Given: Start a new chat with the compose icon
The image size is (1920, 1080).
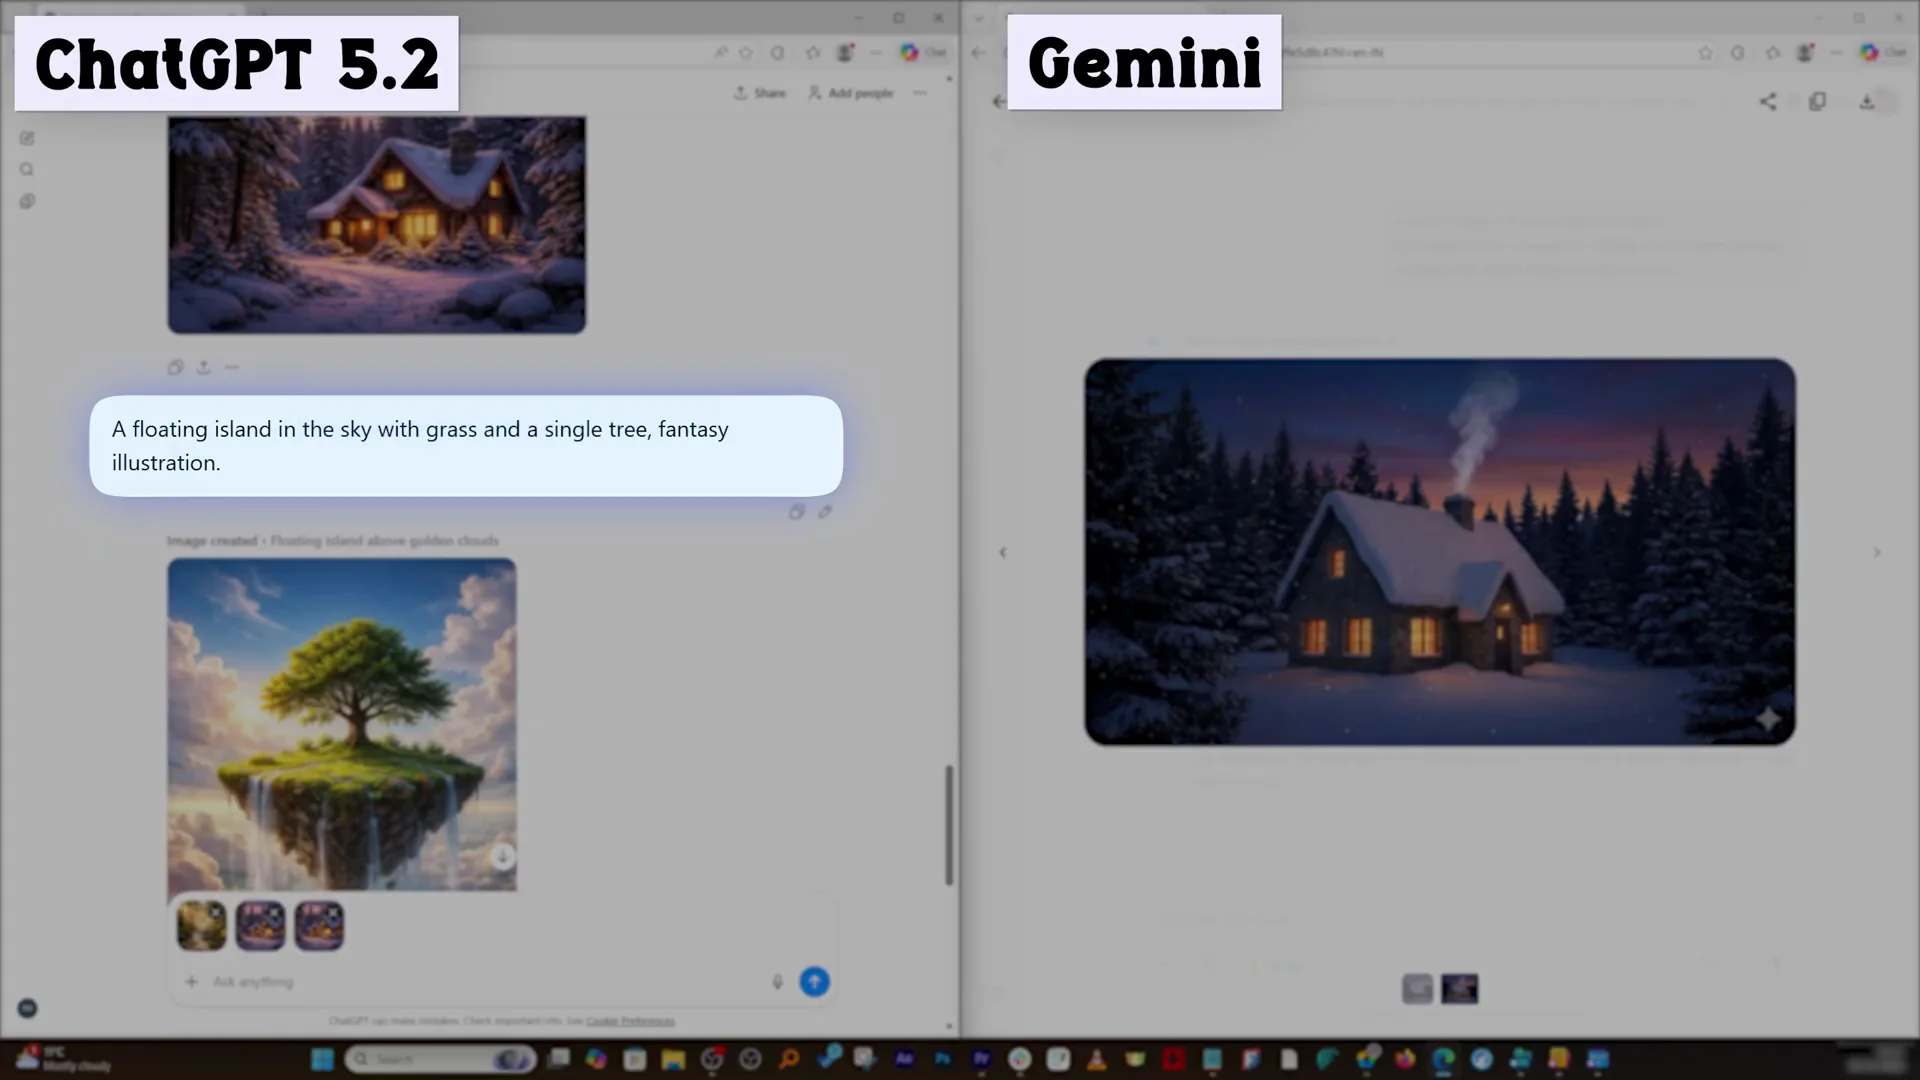Looking at the screenshot, I should [27, 138].
